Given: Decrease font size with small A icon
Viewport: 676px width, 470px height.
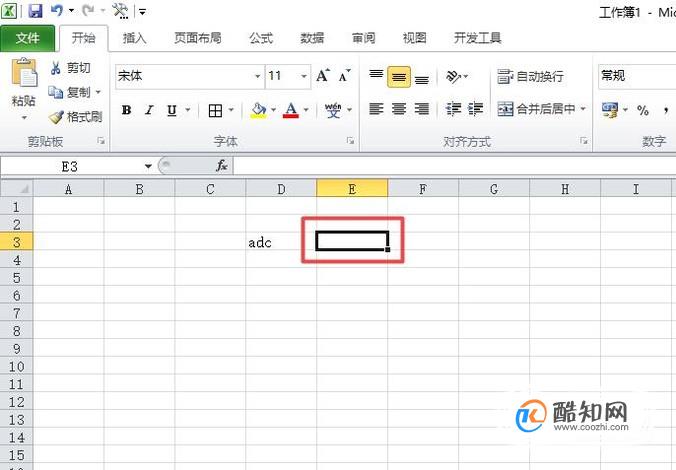Looking at the screenshot, I should pos(344,76).
